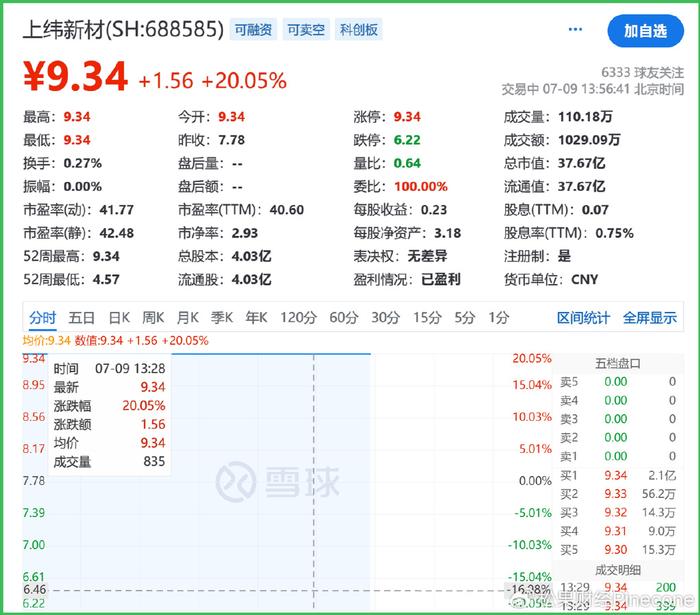Click the 市净率 value 2.93
700x615 pixels.
pos(245,233)
